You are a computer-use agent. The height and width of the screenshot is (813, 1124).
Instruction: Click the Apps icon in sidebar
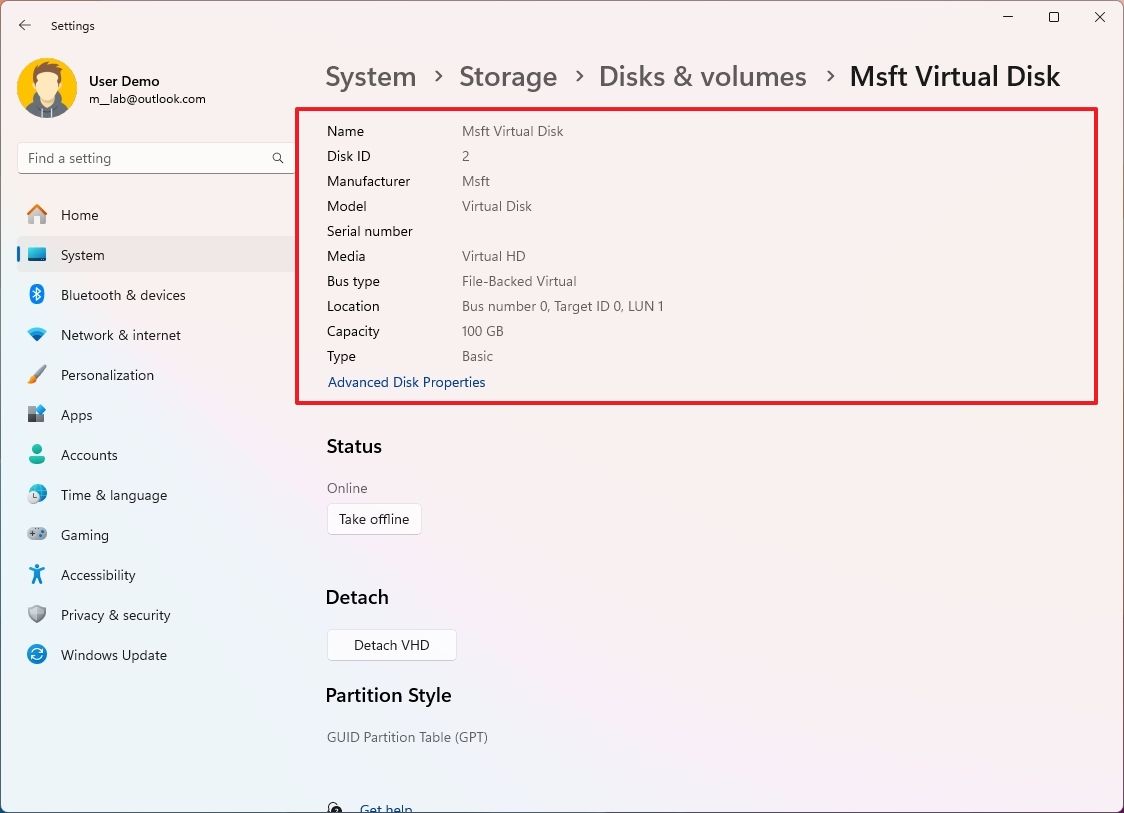point(36,415)
